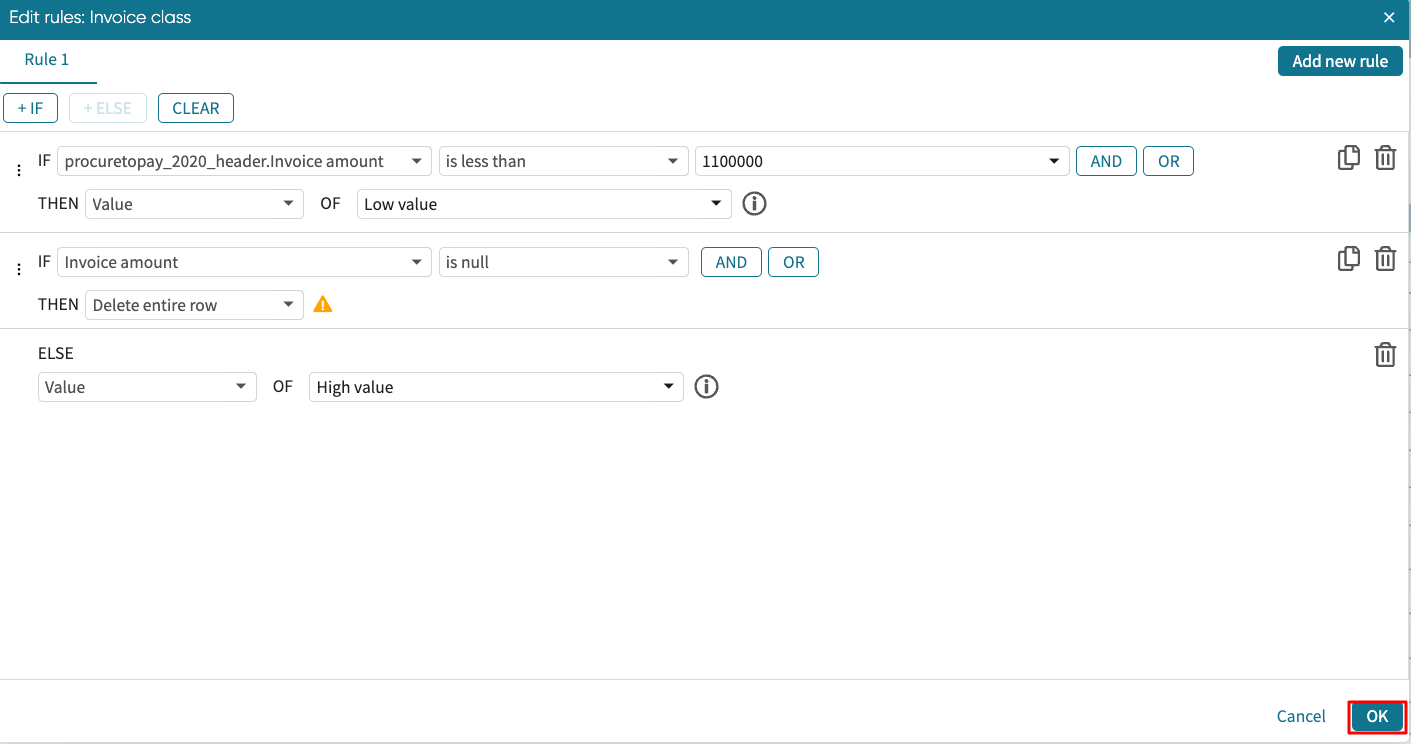Delete the 'is null' condition row
1411x744 pixels.
click(x=1385, y=259)
